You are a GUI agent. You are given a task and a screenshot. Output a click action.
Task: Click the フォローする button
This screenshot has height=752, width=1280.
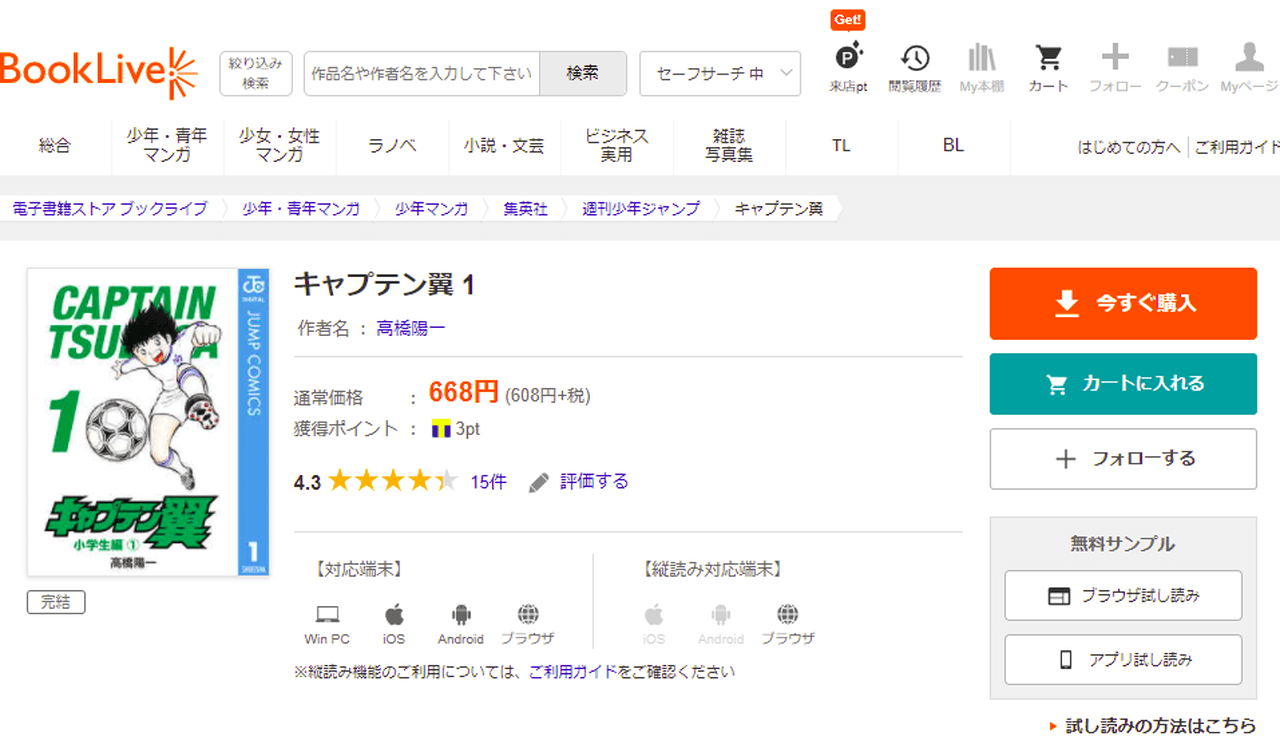(1123, 459)
